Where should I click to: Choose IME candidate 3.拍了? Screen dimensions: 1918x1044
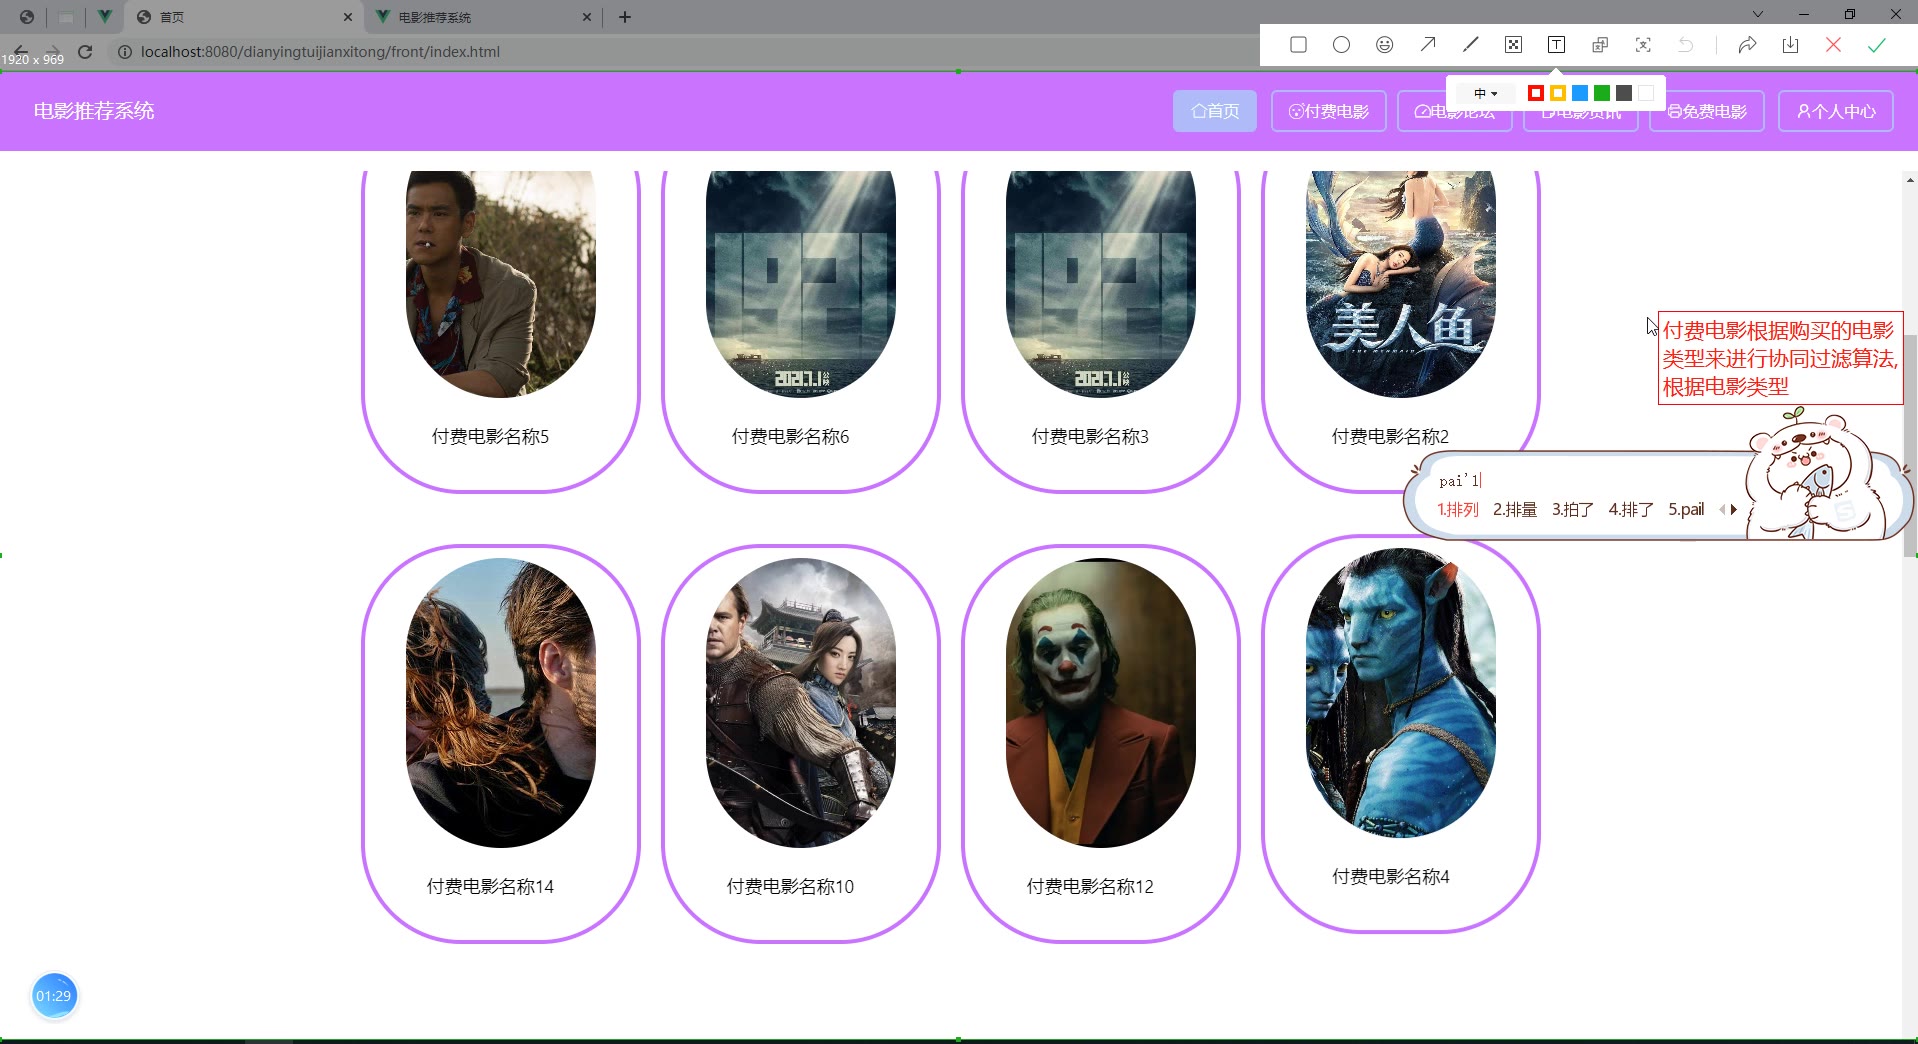click(1573, 510)
